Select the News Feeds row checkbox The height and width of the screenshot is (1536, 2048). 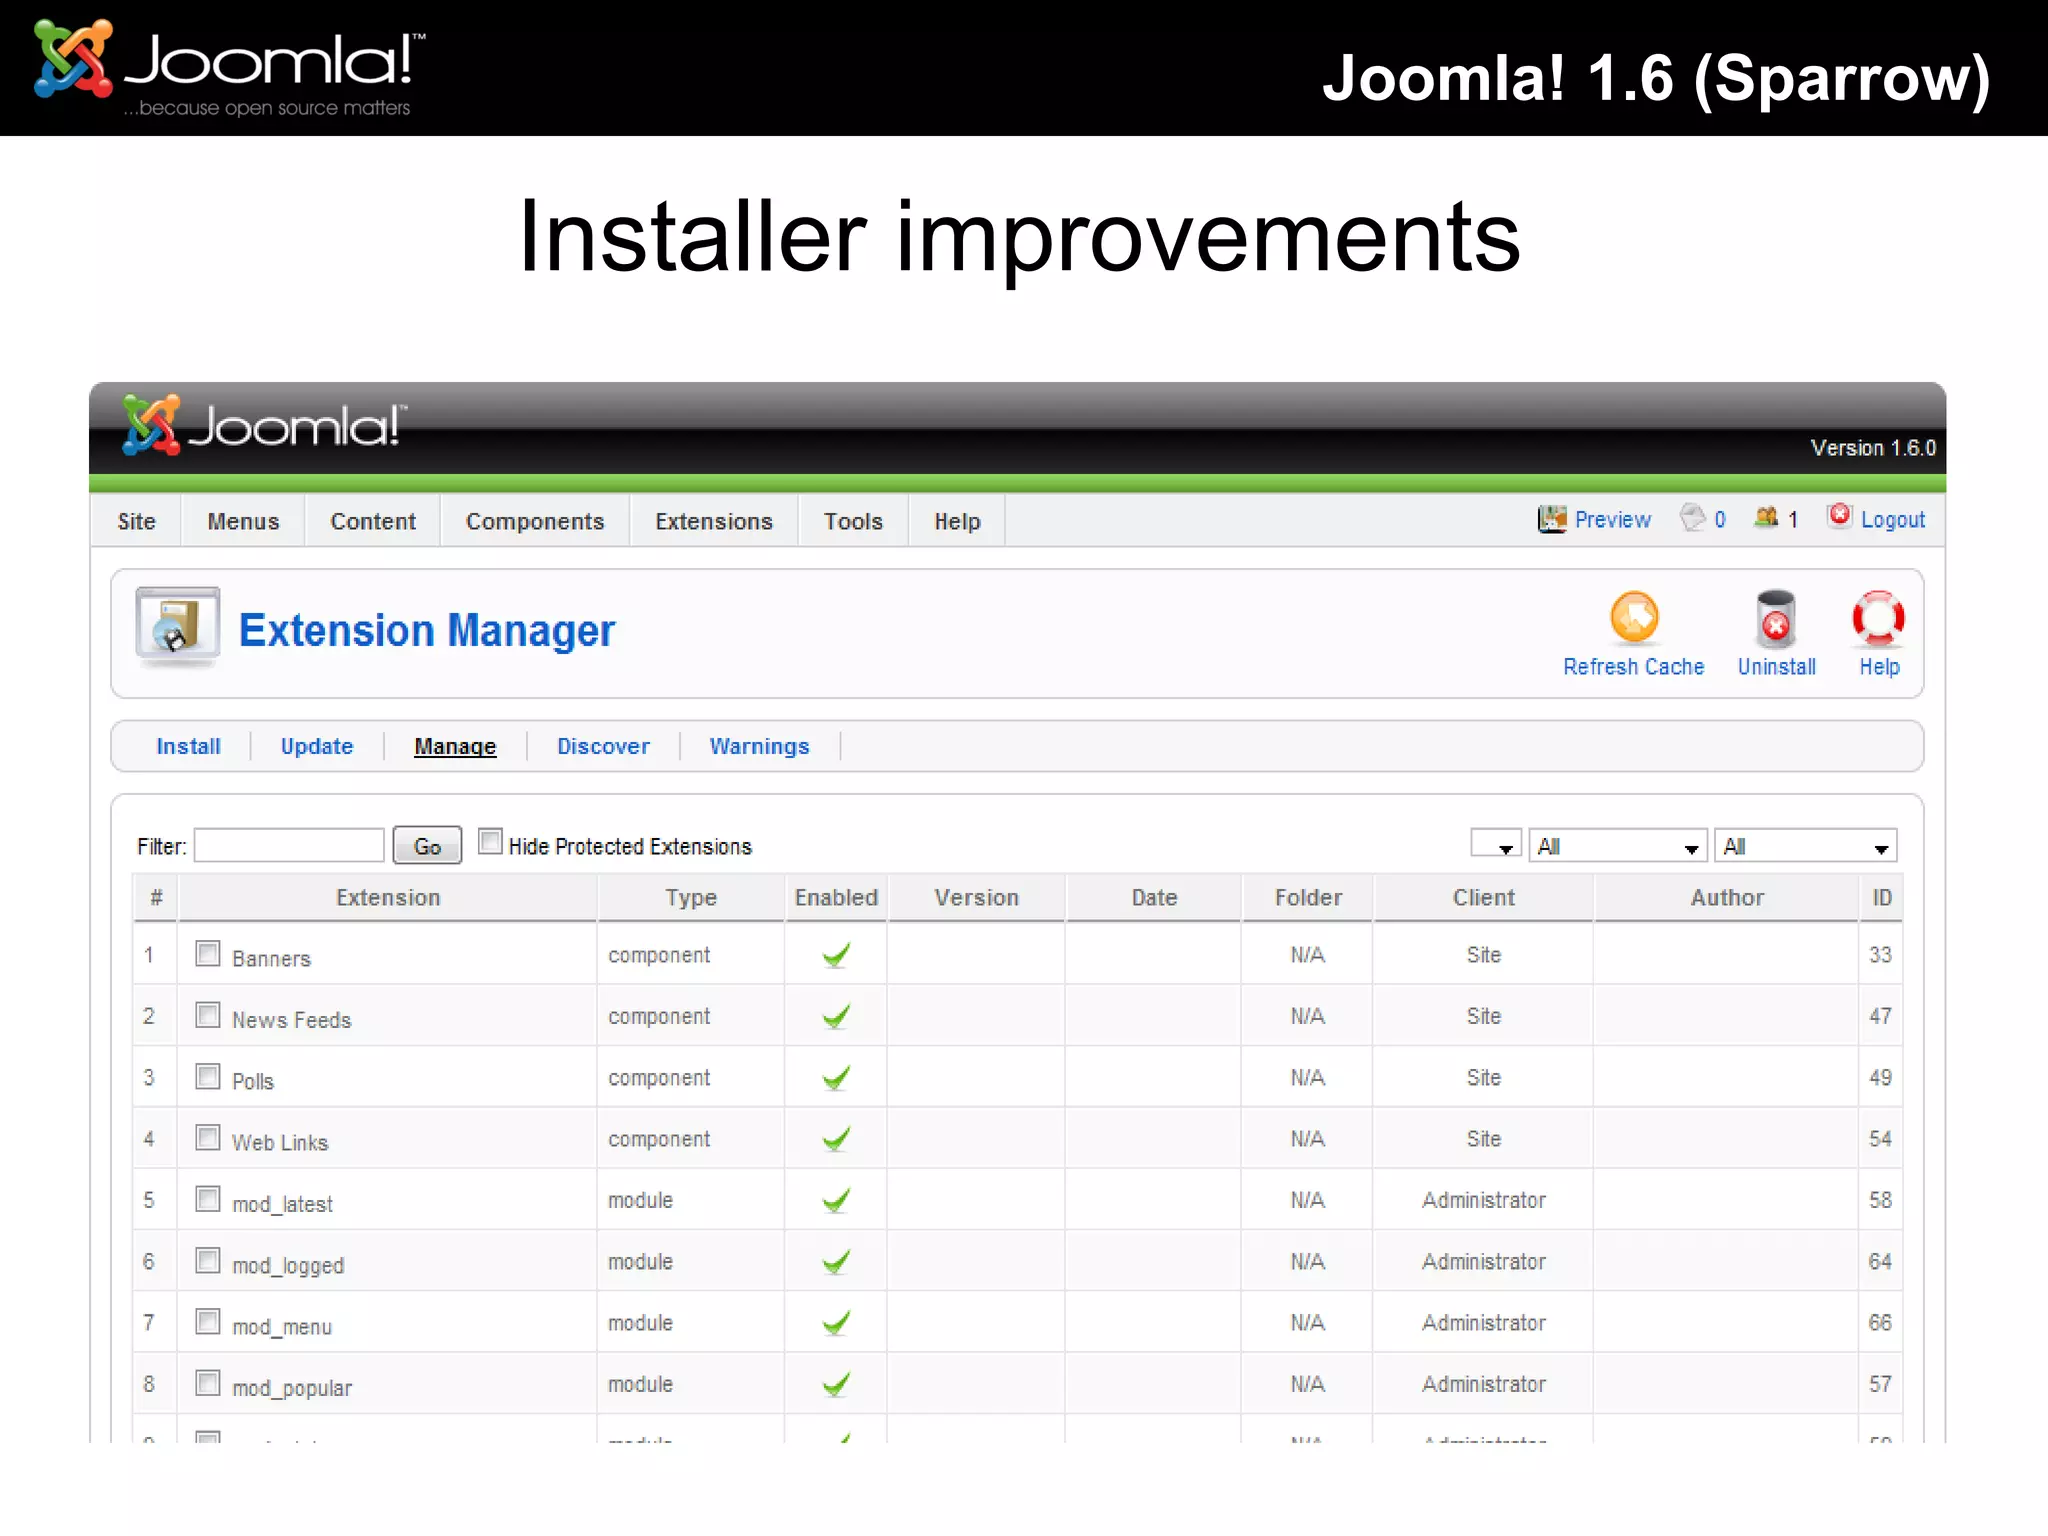(208, 1015)
